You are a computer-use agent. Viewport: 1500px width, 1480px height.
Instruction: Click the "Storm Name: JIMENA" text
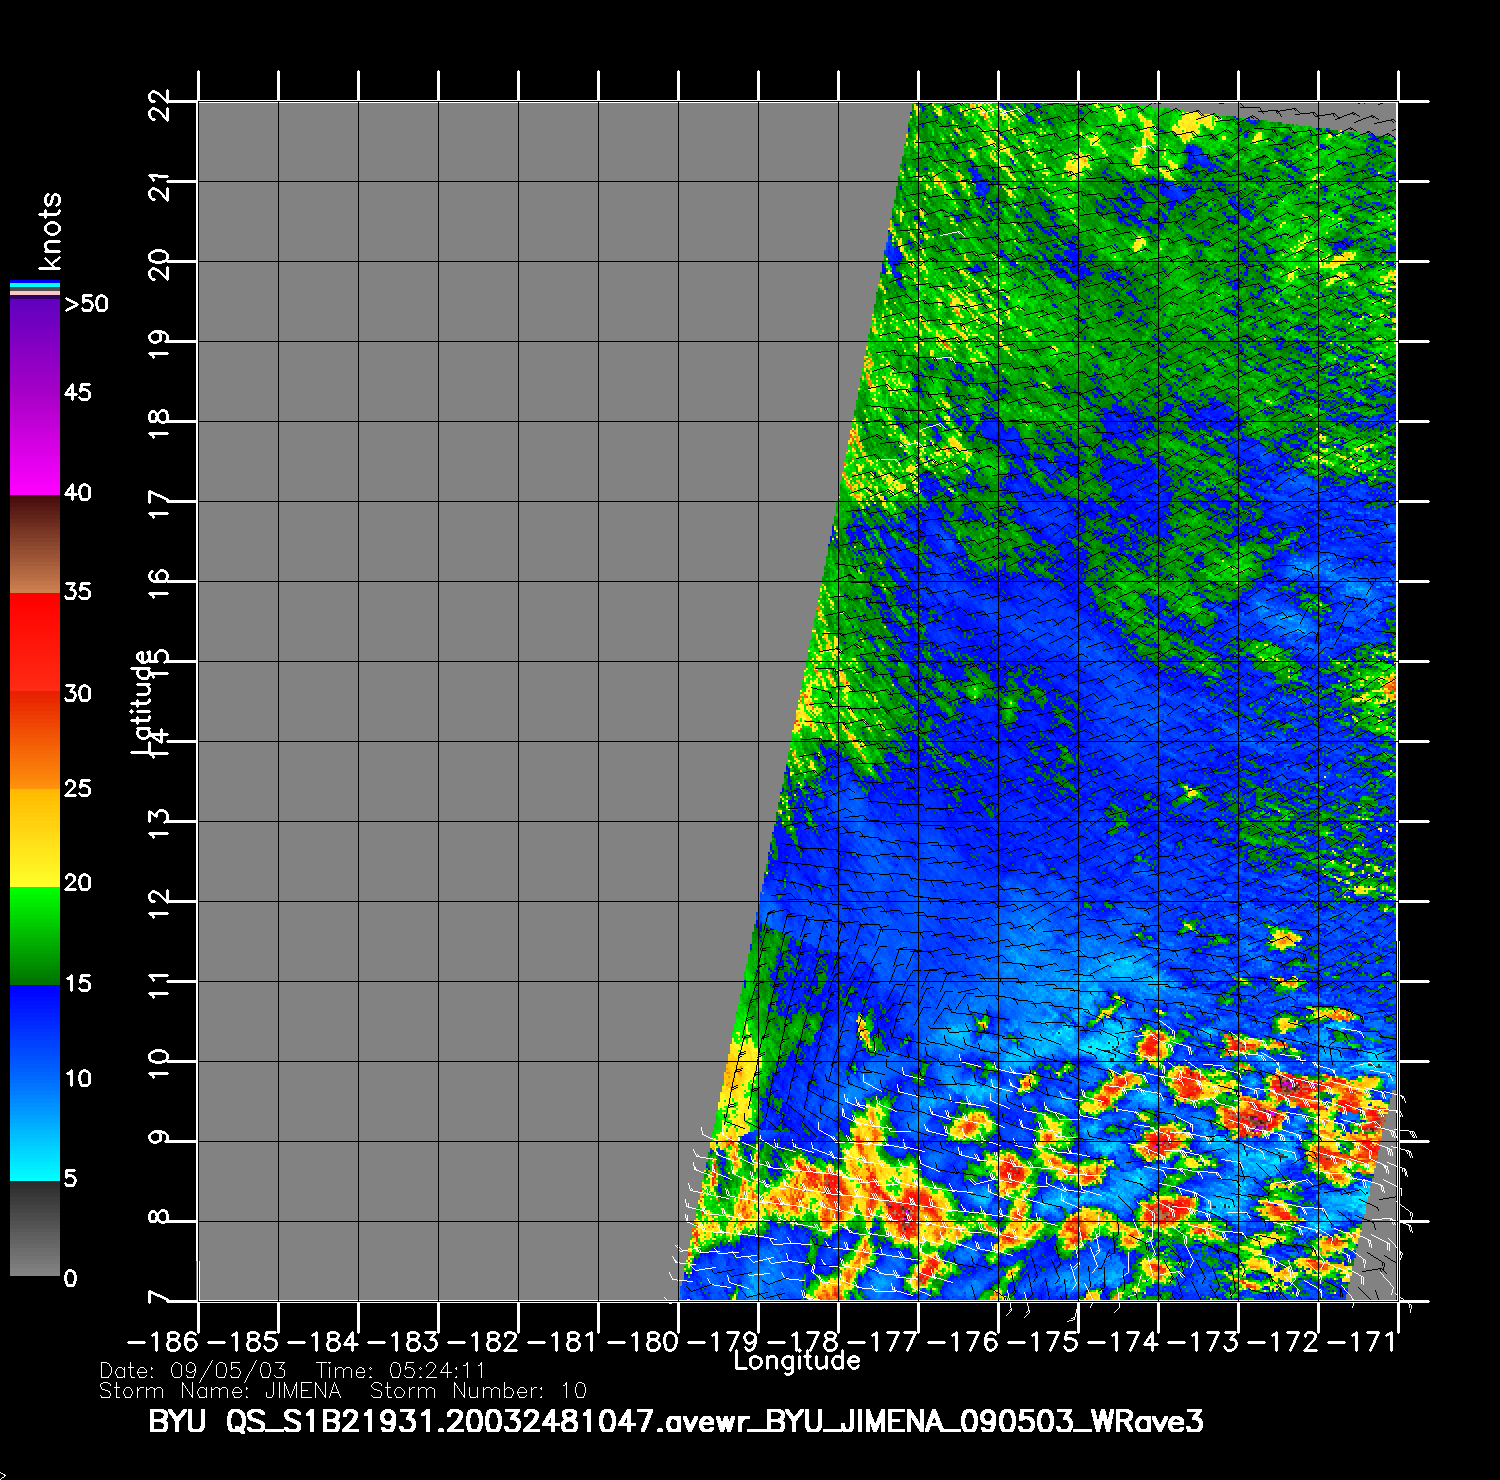pyautogui.click(x=220, y=1391)
